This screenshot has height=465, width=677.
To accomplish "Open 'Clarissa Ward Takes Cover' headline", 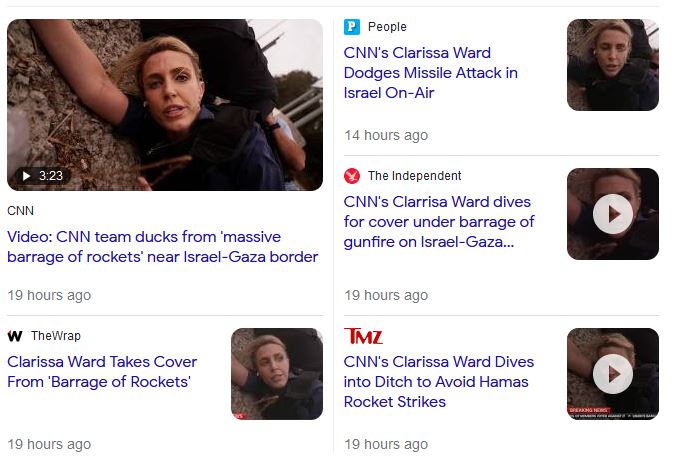I will pyautogui.click(x=102, y=372).
